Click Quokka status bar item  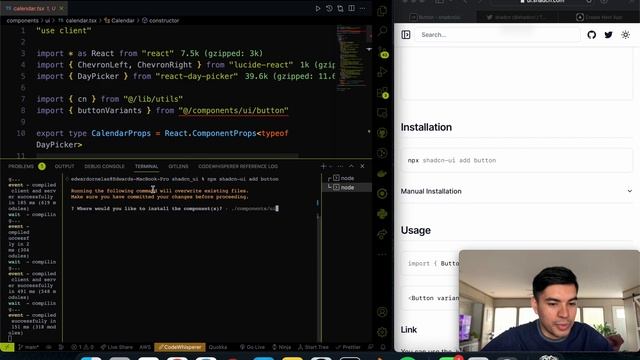point(218,347)
